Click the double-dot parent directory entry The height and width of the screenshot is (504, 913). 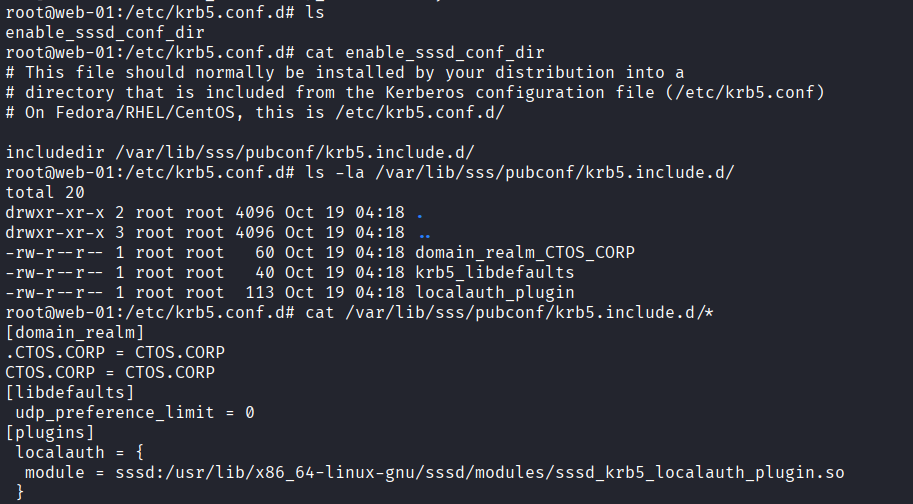[x=424, y=235]
